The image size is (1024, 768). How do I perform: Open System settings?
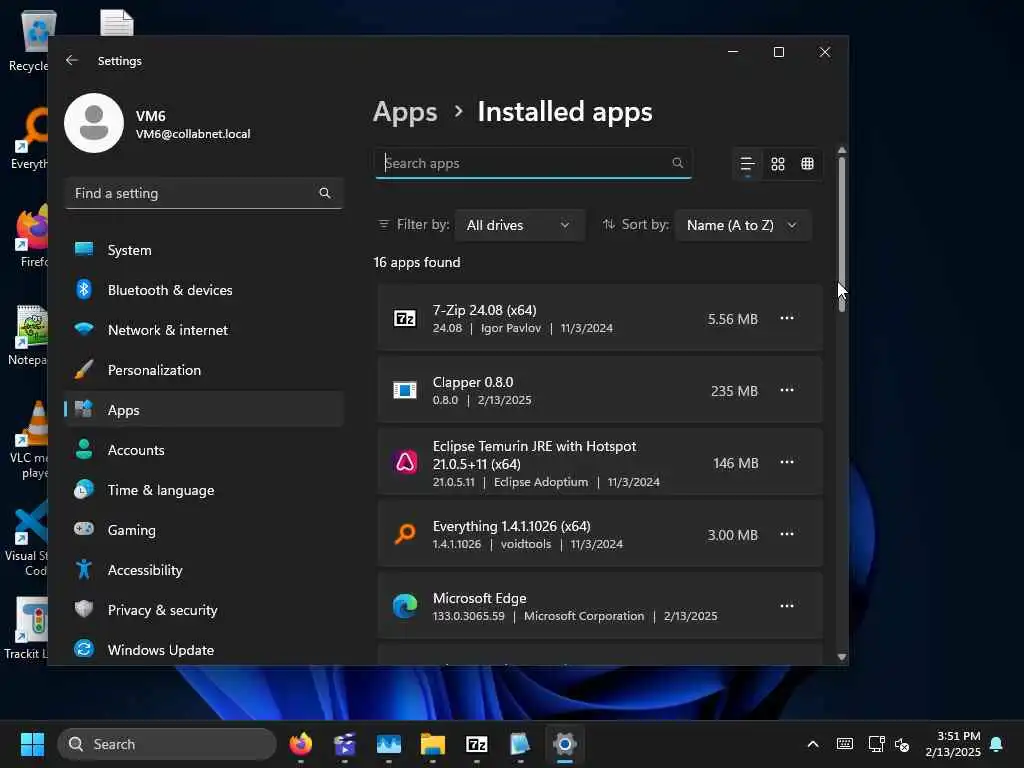[x=204, y=250]
